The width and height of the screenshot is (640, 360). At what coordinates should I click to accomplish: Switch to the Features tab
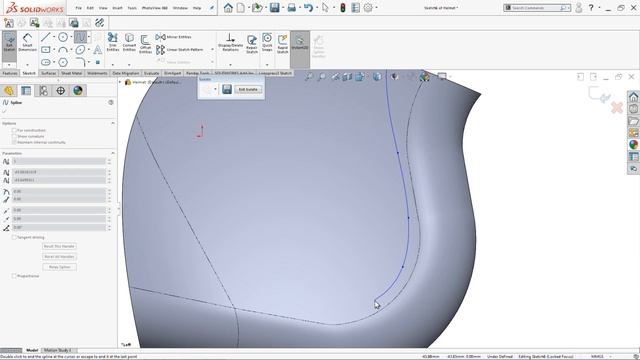[10, 73]
